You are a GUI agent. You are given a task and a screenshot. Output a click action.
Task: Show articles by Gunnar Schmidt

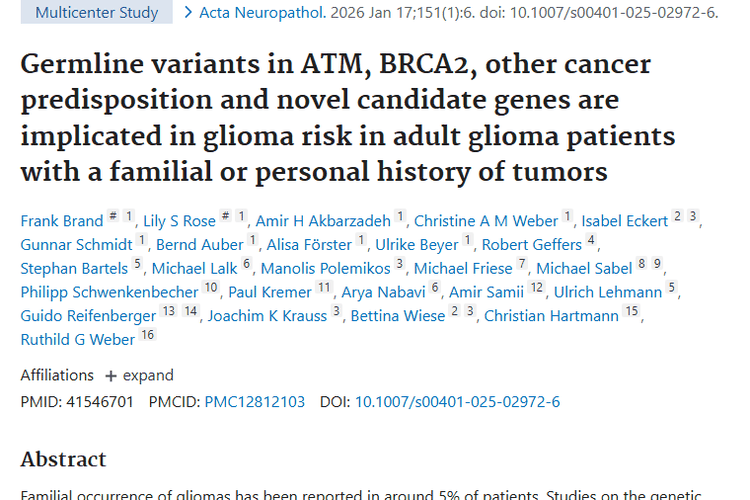click(75, 245)
